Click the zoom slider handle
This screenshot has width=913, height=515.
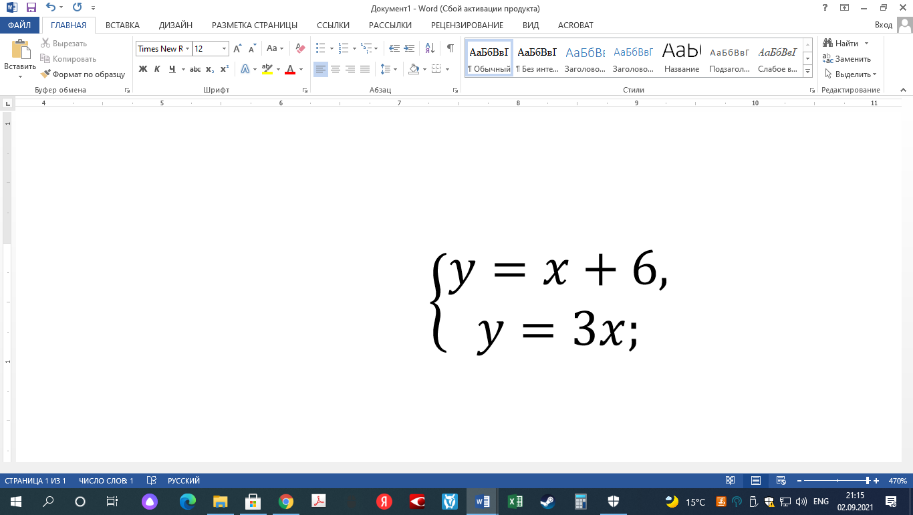click(x=868, y=481)
